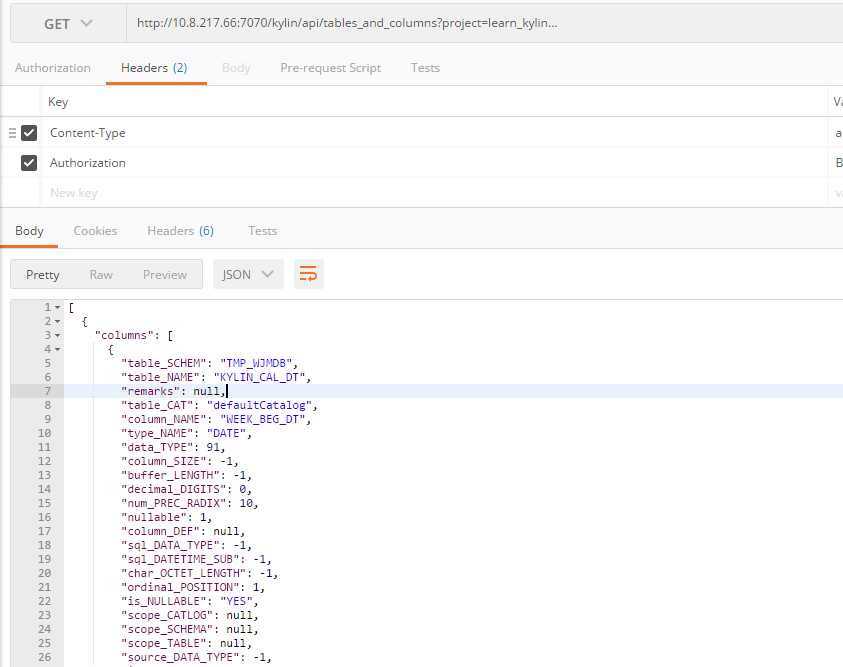Screen dimensions: 843x667
Task: Click the "KYLIN_CAL_DT" table name value
Action: point(259,377)
